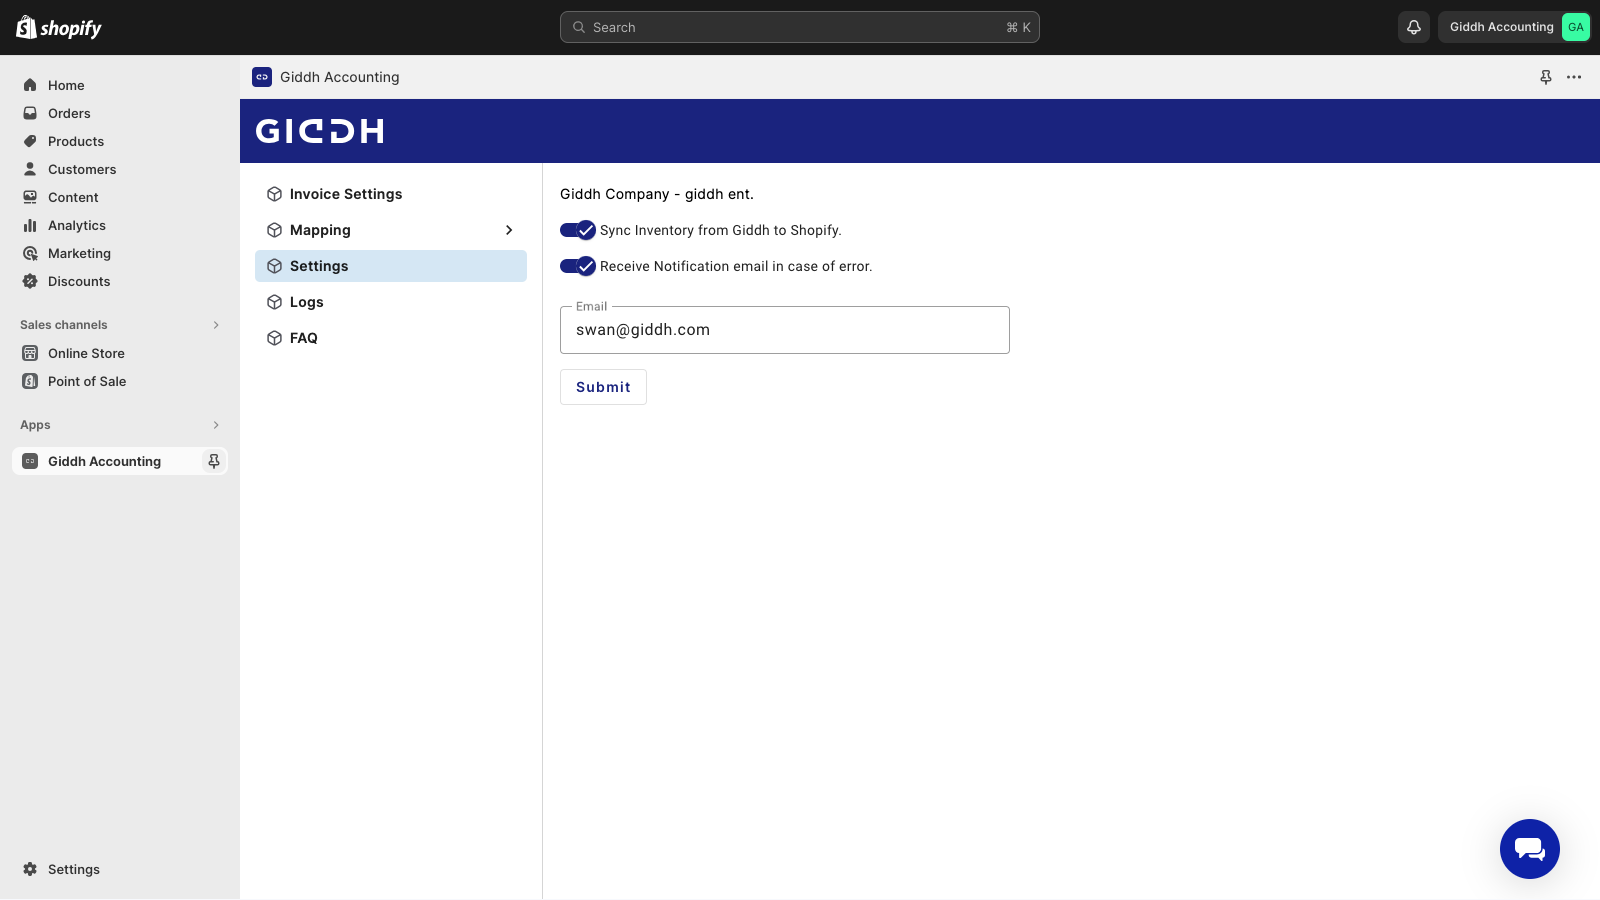
Task: Click the Orders inbox icon
Action: pos(30,113)
